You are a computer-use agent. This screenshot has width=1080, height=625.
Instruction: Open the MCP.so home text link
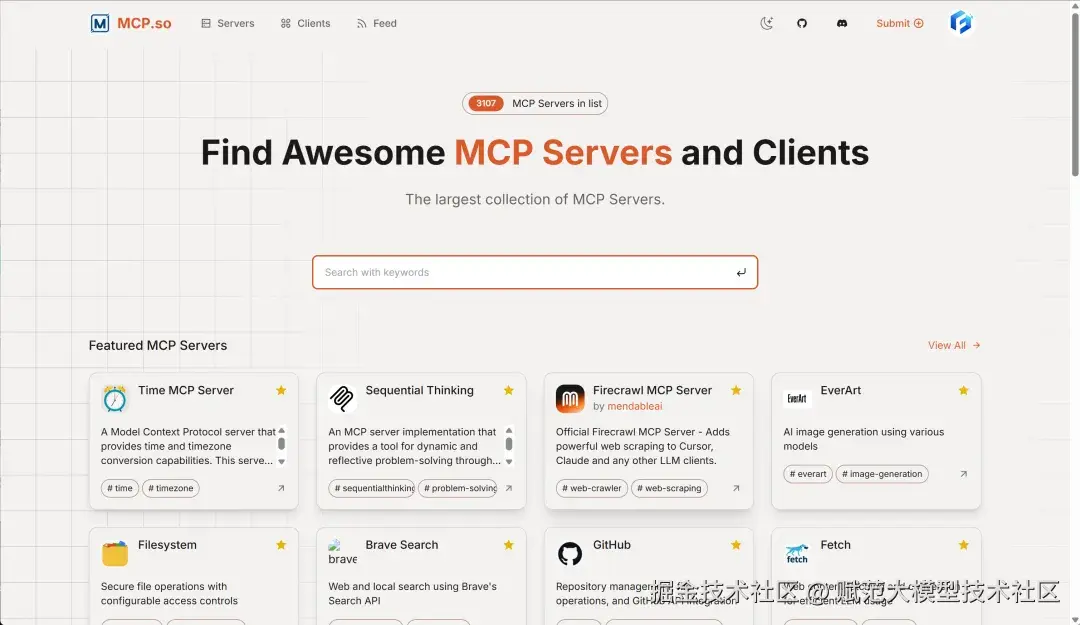(x=144, y=23)
